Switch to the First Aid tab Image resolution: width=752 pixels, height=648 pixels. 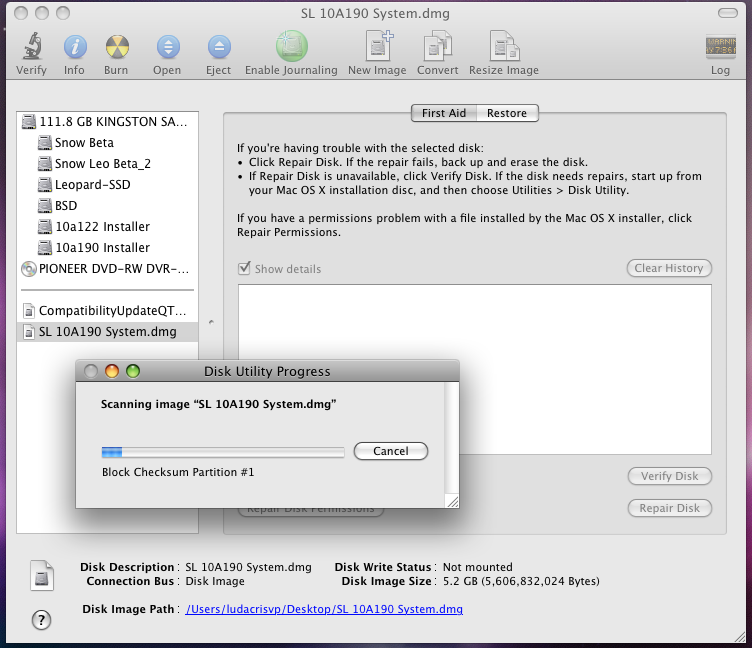click(x=444, y=113)
